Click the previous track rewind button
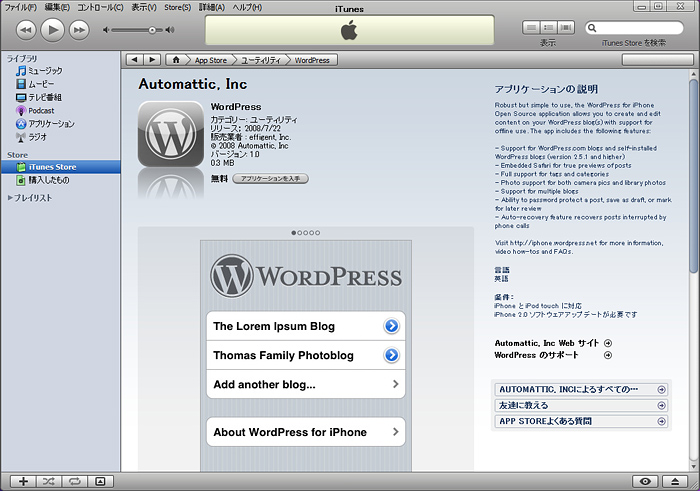The width and height of the screenshot is (700, 491). click(x=26, y=30)
